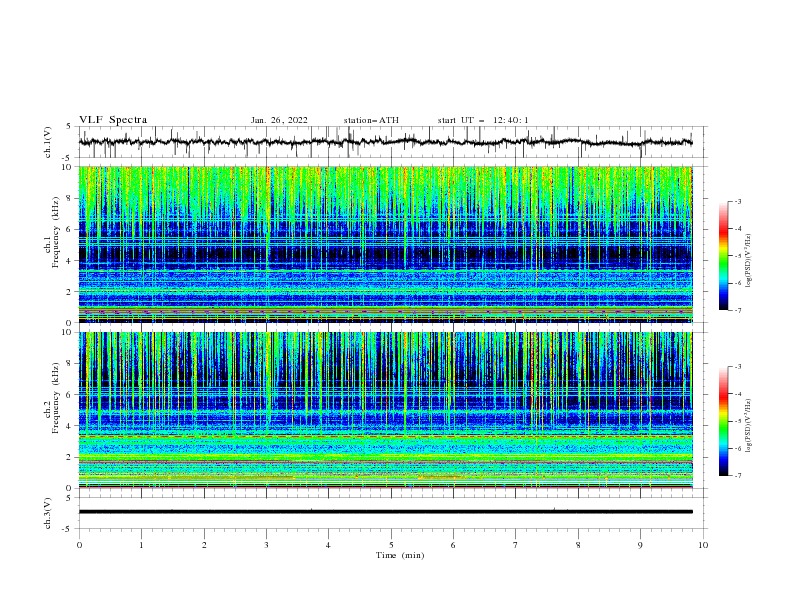This screenshot has width=792, height=612.
Task: Click the ch.1 voltage waveform trace
Action: click(385, 142)
